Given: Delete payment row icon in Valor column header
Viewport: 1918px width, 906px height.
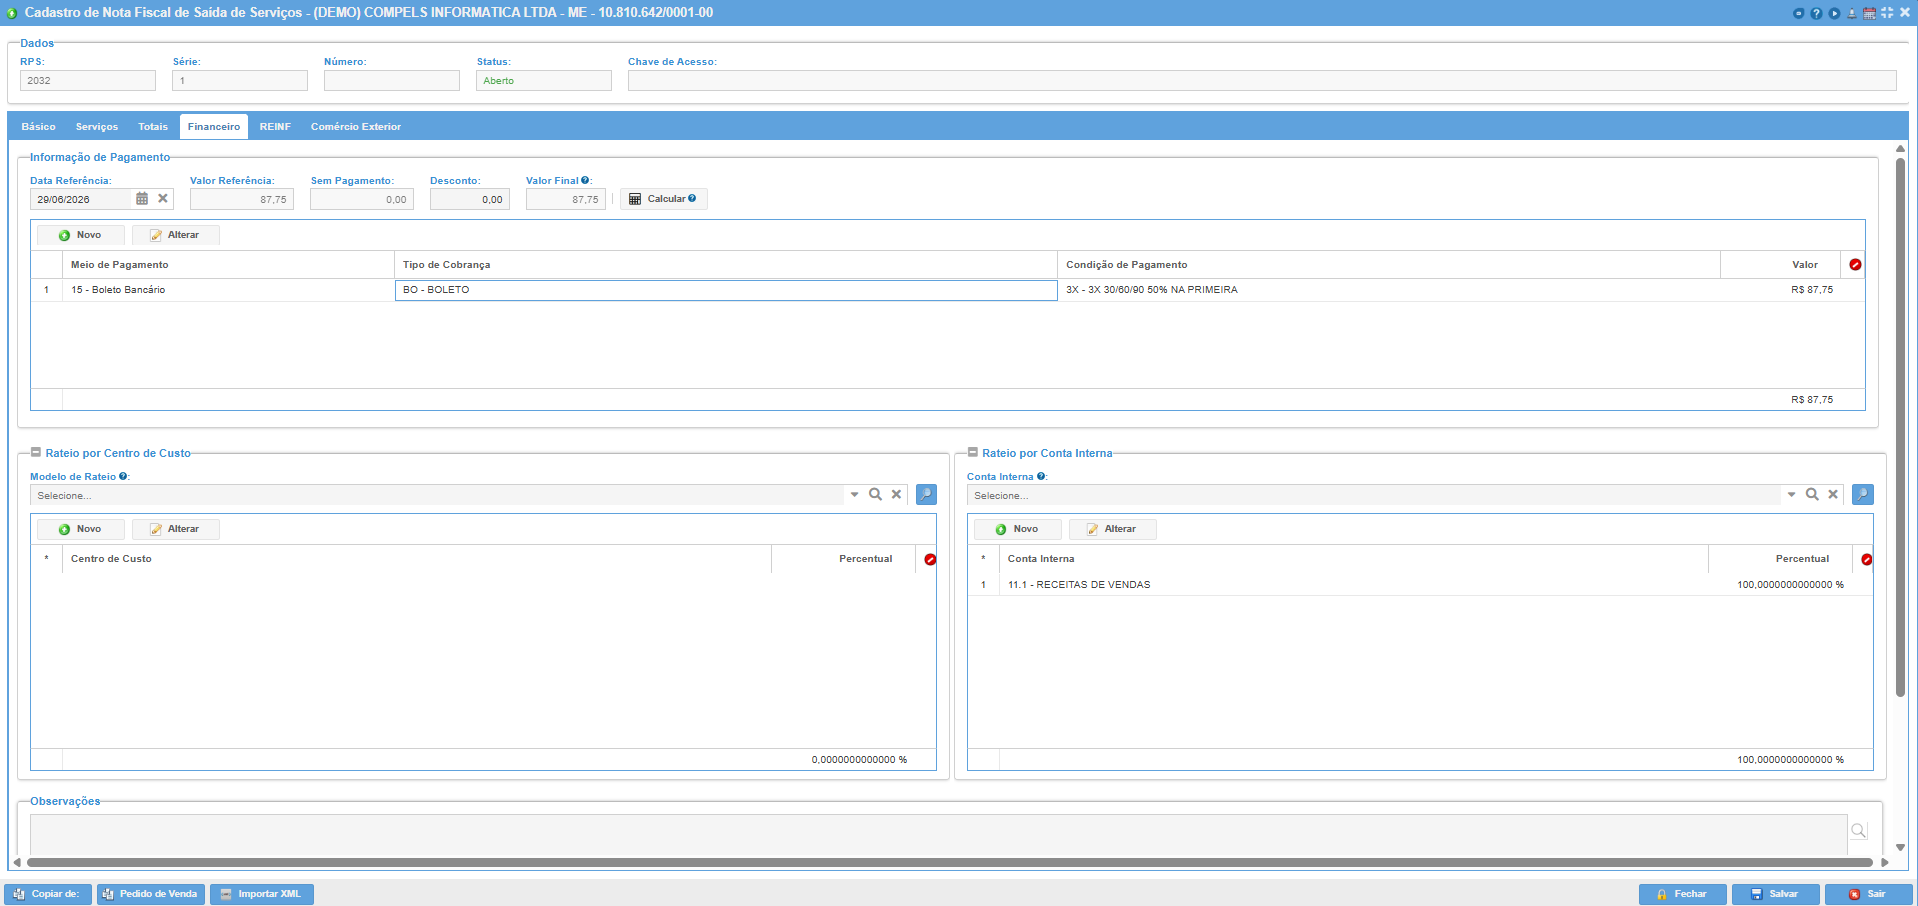Looking at the screenshot, I should coord(1855,265).
